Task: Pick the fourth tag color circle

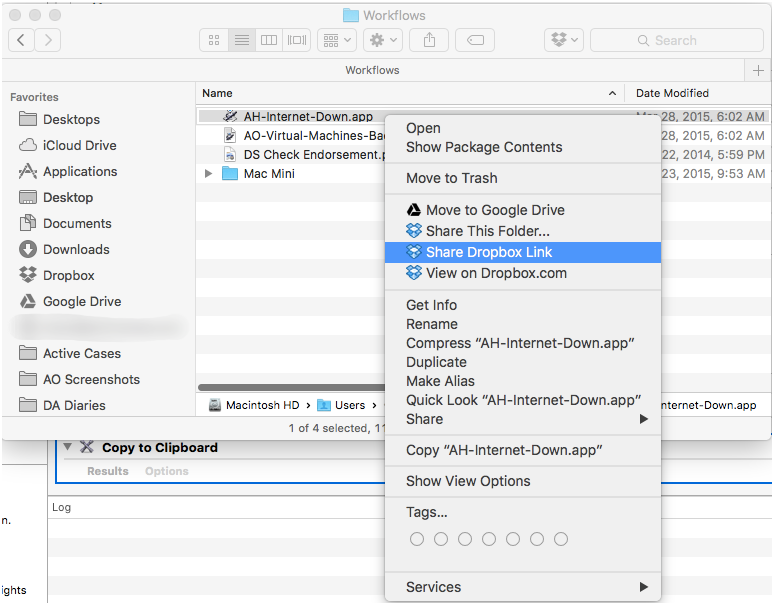Action: 489,539
